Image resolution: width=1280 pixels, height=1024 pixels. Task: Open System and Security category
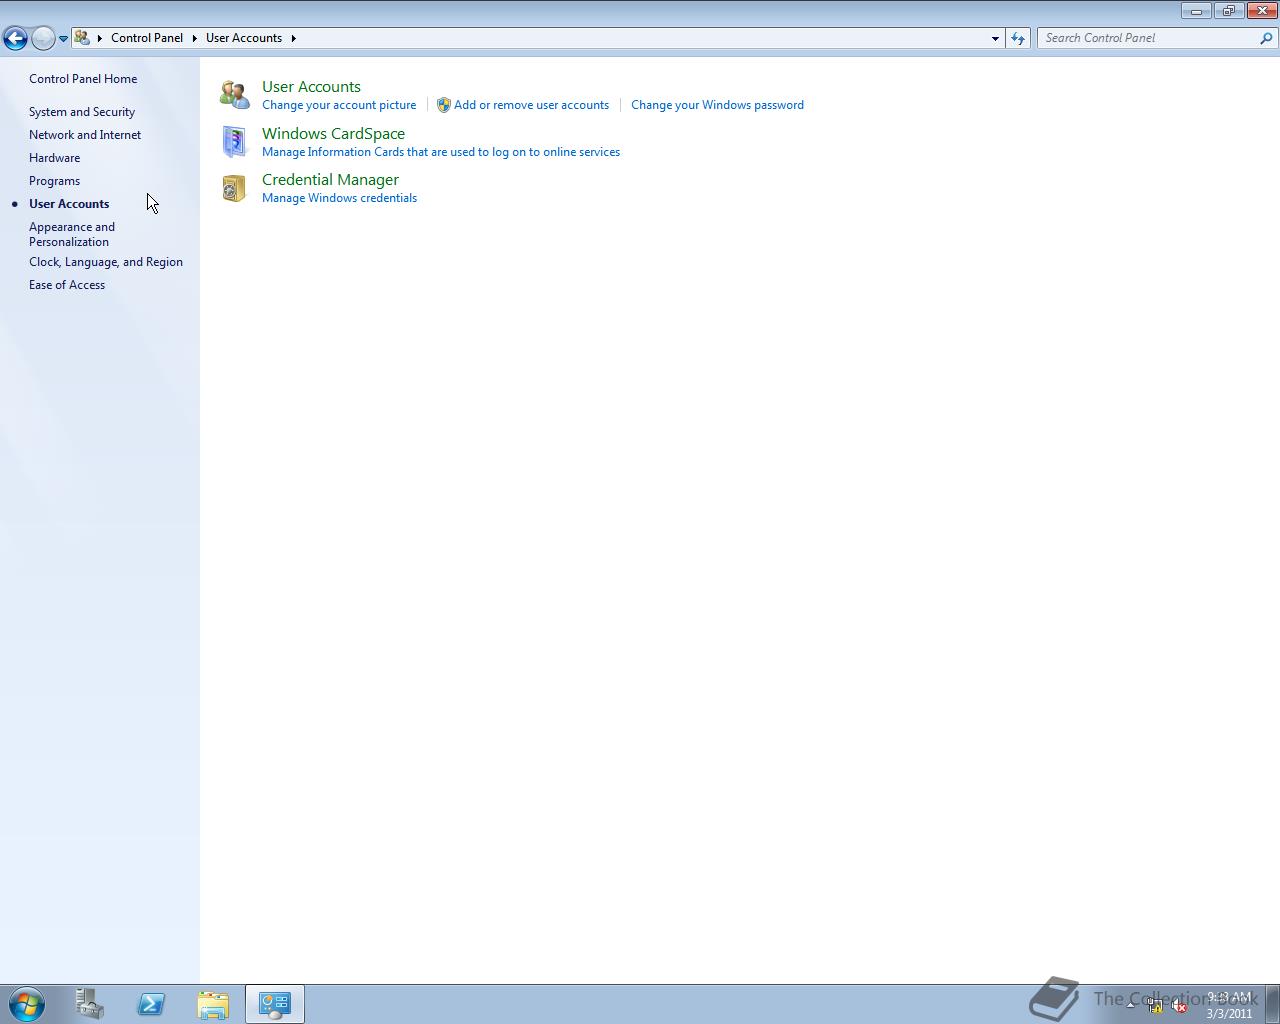(82, 112)
